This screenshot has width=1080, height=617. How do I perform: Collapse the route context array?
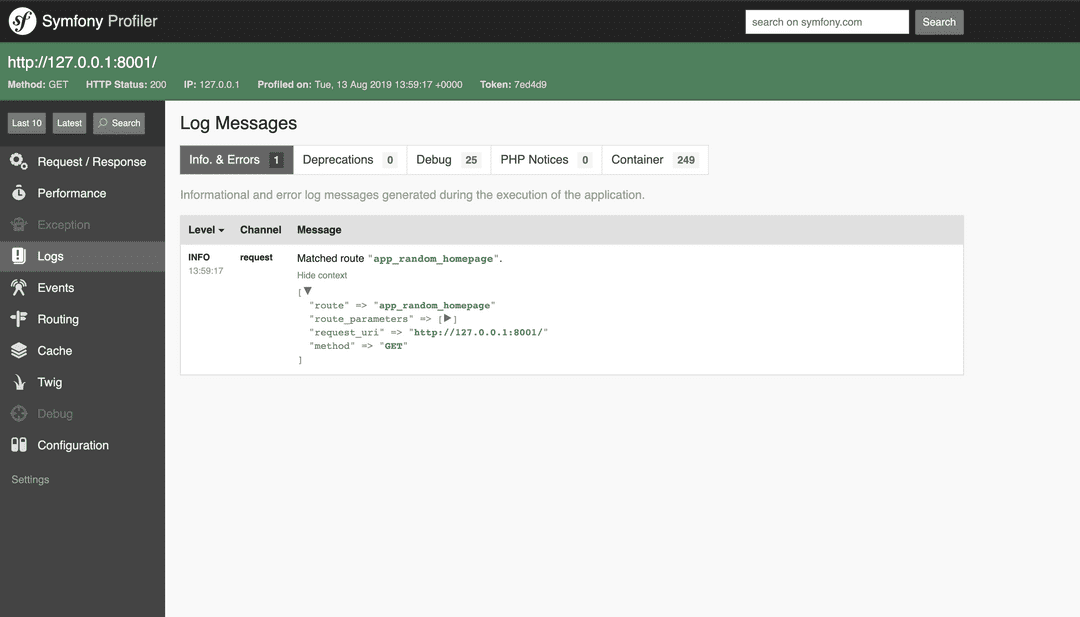tap(309, 289)
